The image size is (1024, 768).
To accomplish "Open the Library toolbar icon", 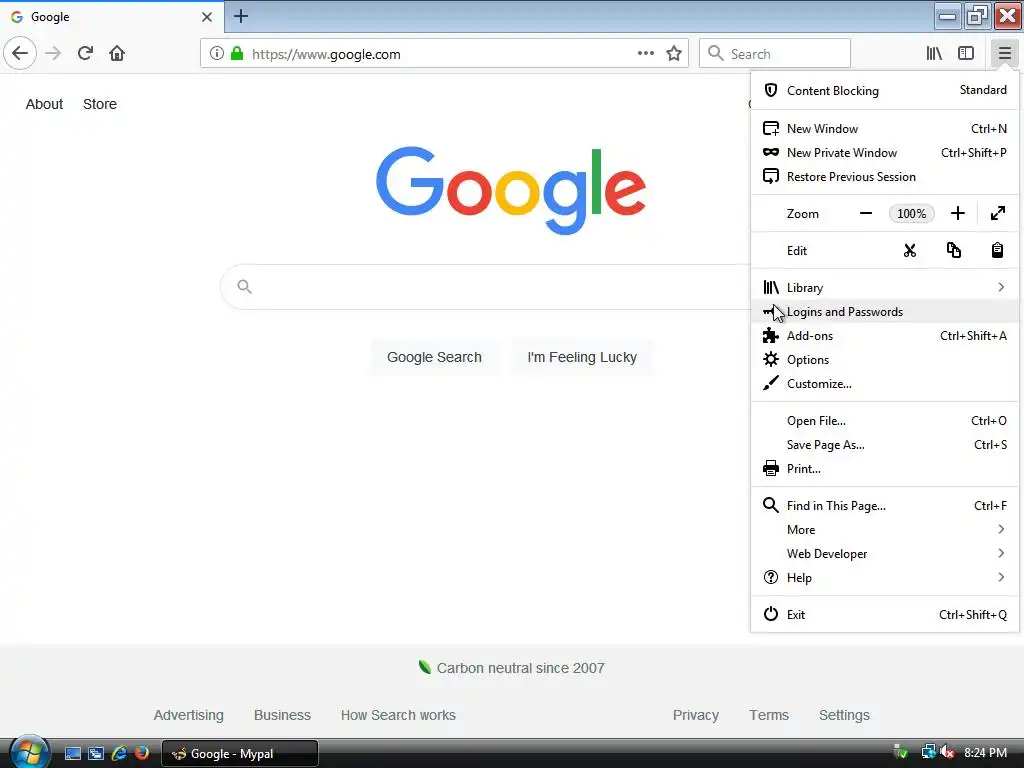I will tap(934, 54).
